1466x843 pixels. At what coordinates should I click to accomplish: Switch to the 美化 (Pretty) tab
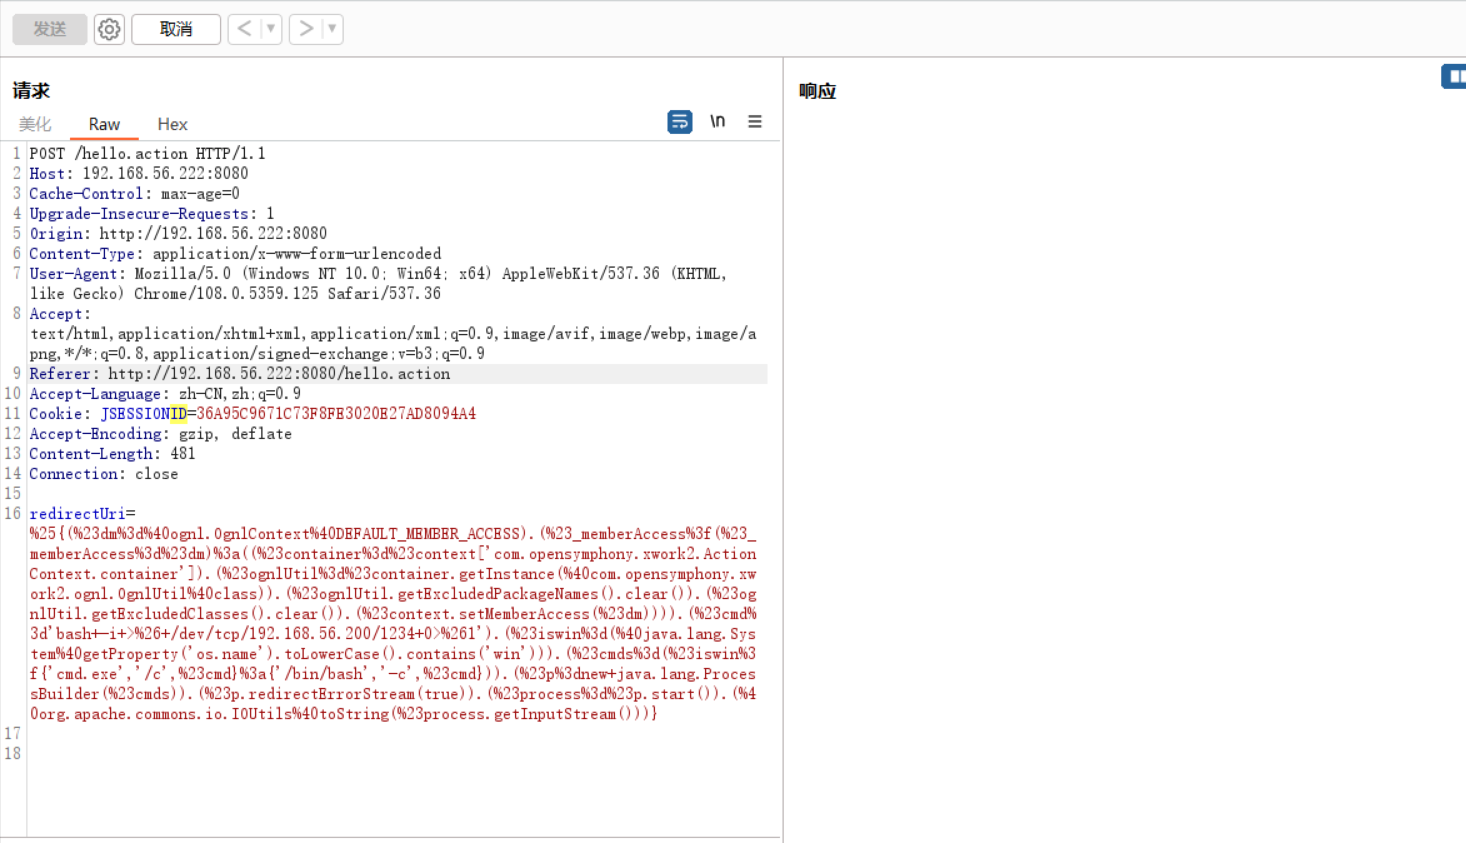[x=35, y=124]
